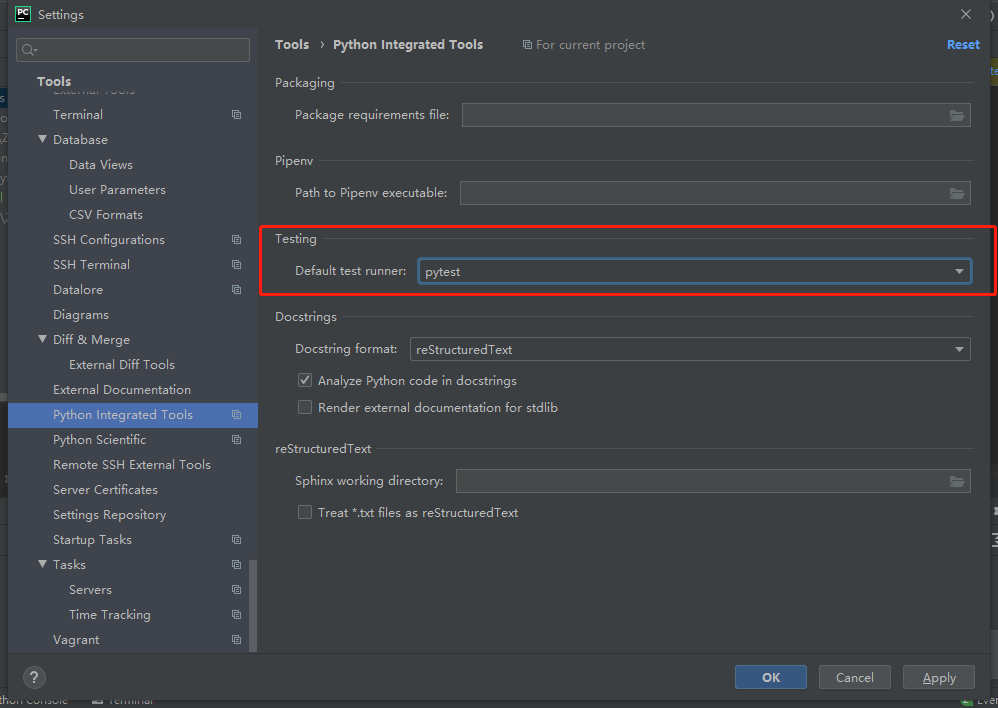Click the project-level icon beside Datalore
998x708 pixels.
coord(236,290)
